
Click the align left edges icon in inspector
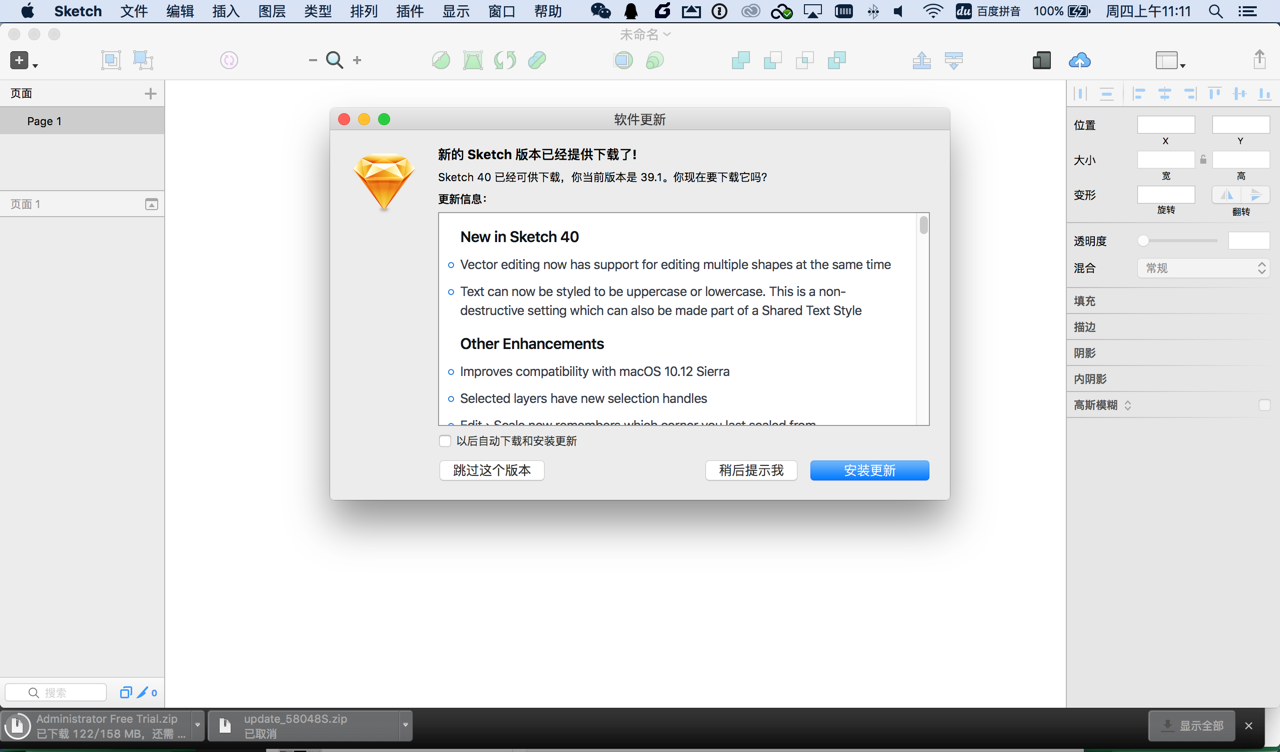(x=1139, y=93)
